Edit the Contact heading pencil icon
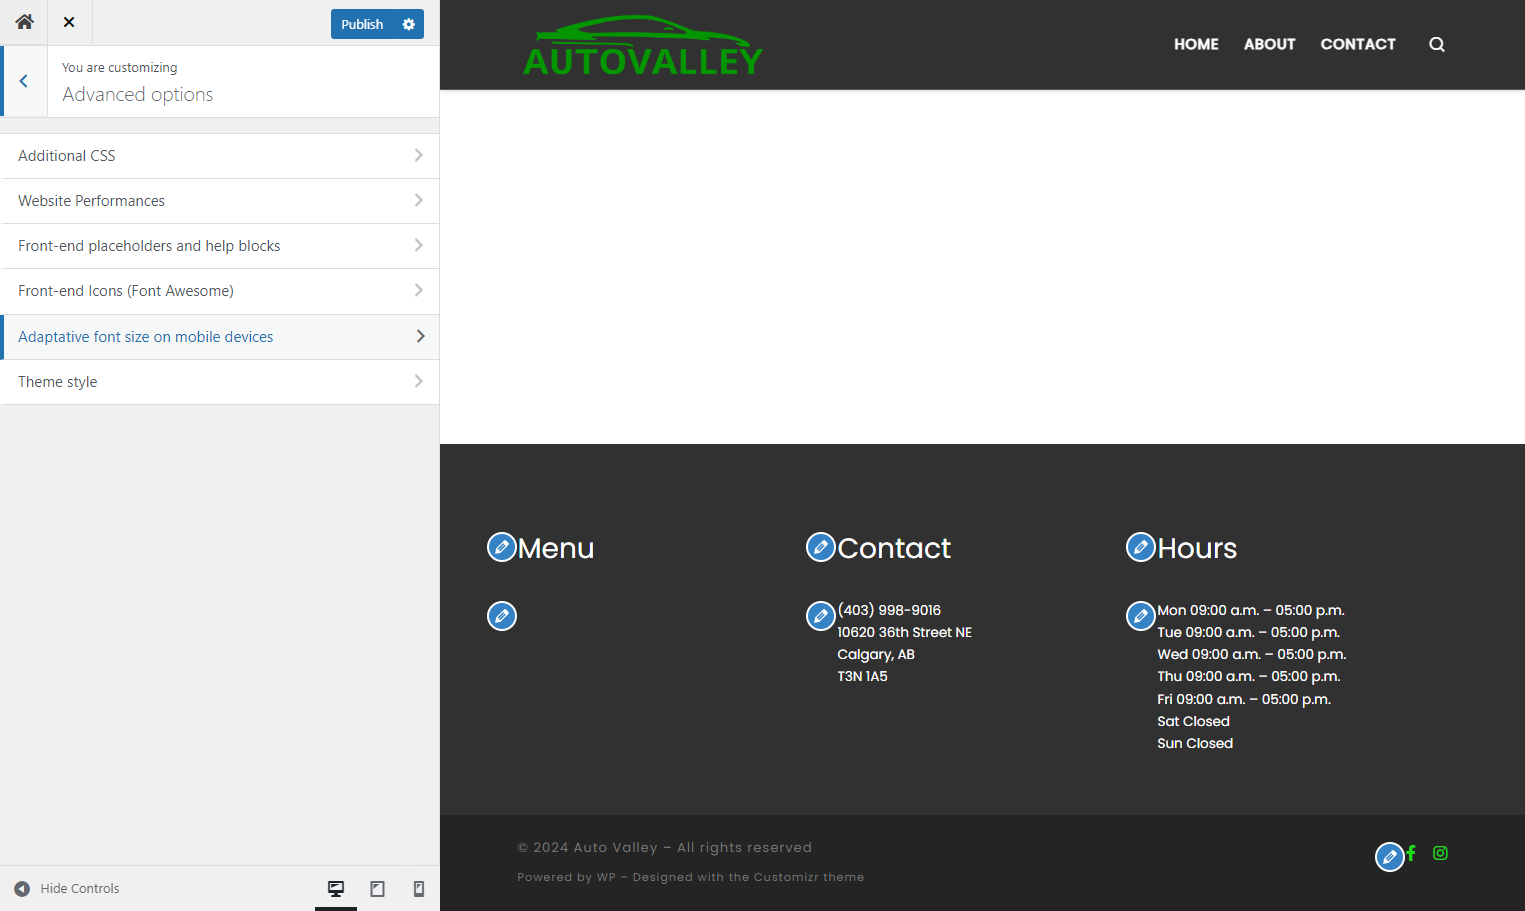The width and height of the screenshot is (1525, 911). (821, 547)
